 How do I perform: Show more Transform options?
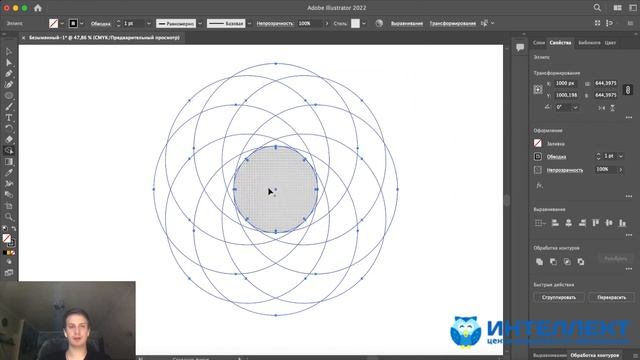click(629, 118)
